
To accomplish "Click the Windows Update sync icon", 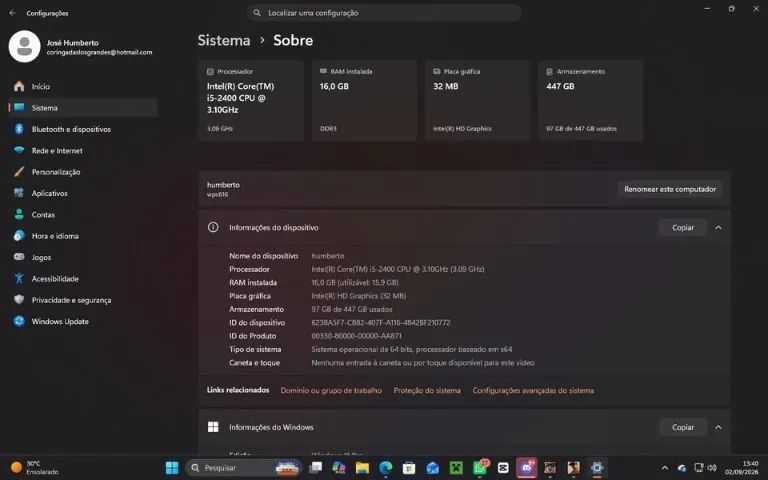I will (x=19, y=321).
